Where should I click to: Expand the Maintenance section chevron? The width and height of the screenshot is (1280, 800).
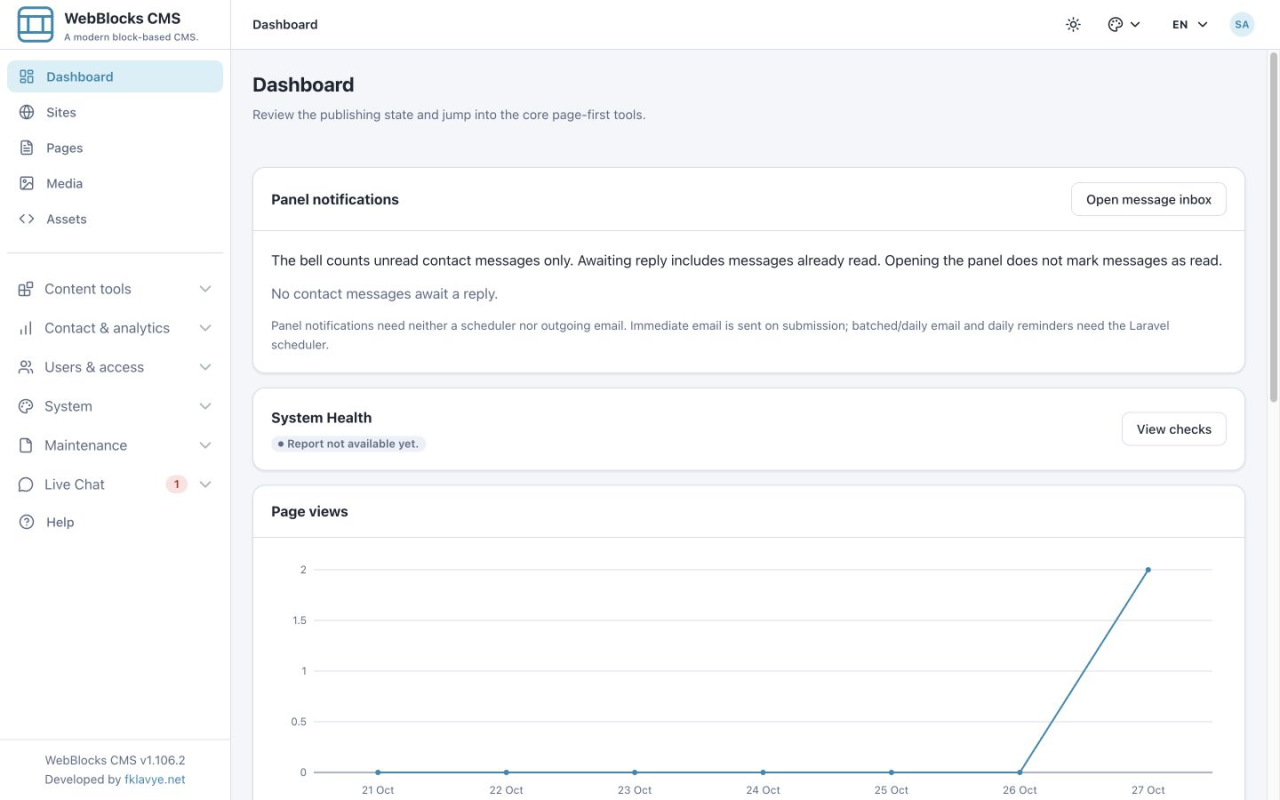[x=205, y=445]
